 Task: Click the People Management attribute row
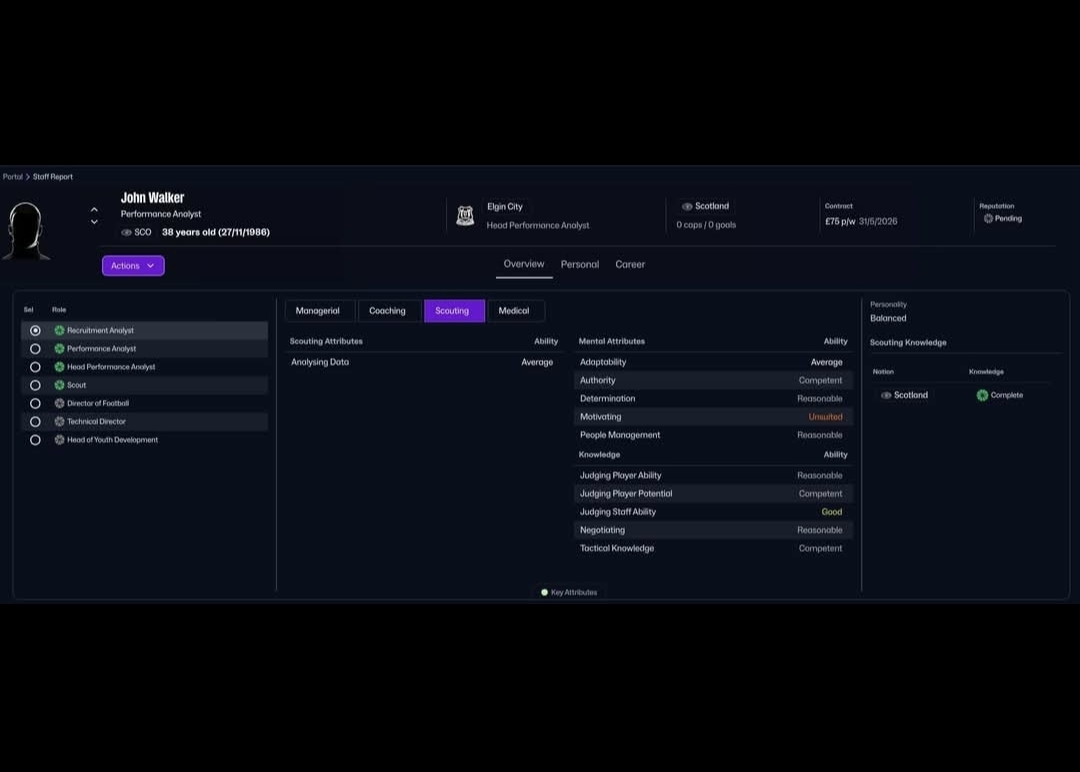point(712,435)
